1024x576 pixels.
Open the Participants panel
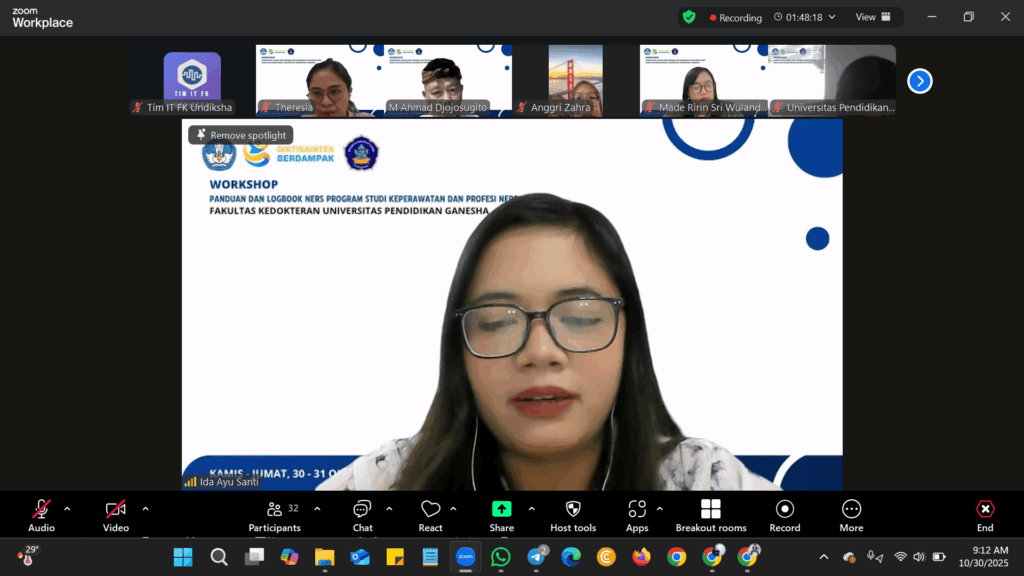[x=275, y=510]
